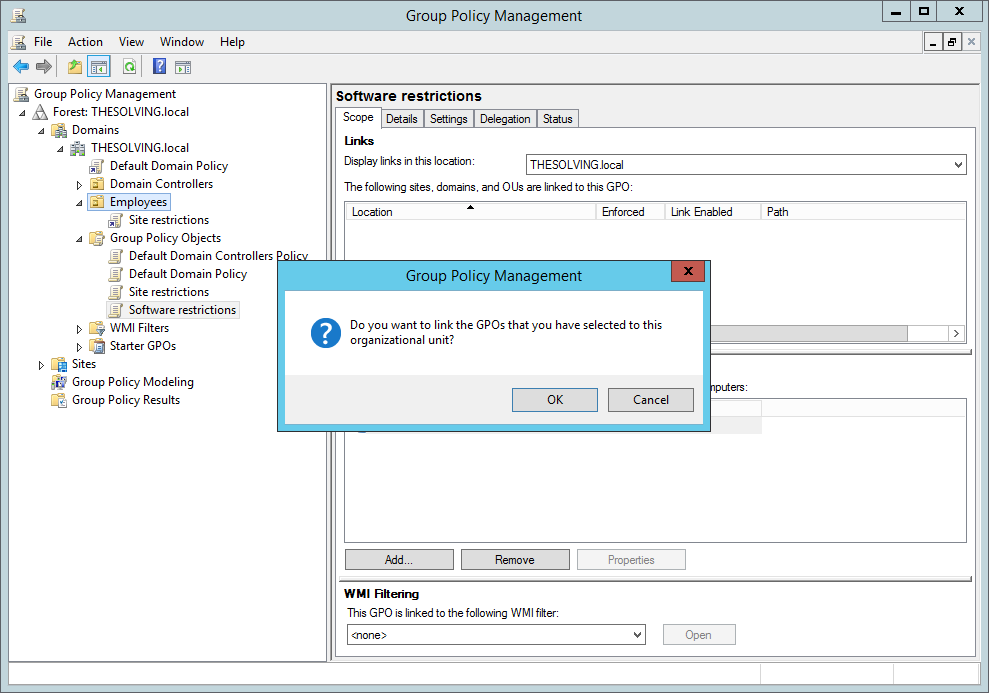Click the Show/Hide Action Pane icon

click(x=183, y=66)
